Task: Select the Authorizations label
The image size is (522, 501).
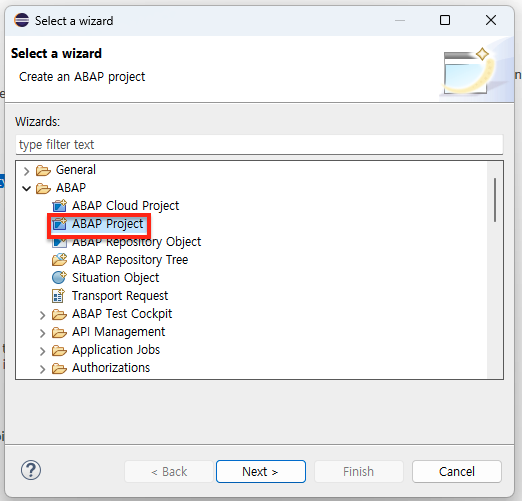Action: point(111,368)
